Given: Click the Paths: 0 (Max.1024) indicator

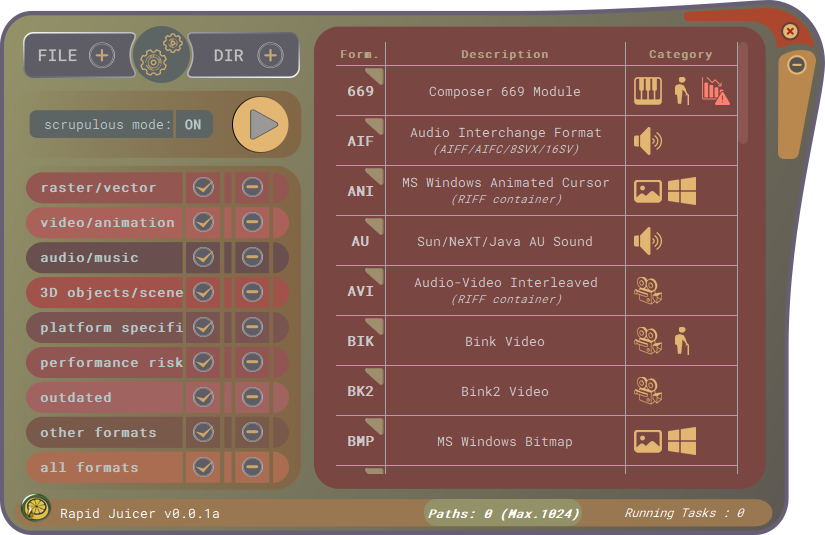Looking at the screenshot, I should 503,513.
